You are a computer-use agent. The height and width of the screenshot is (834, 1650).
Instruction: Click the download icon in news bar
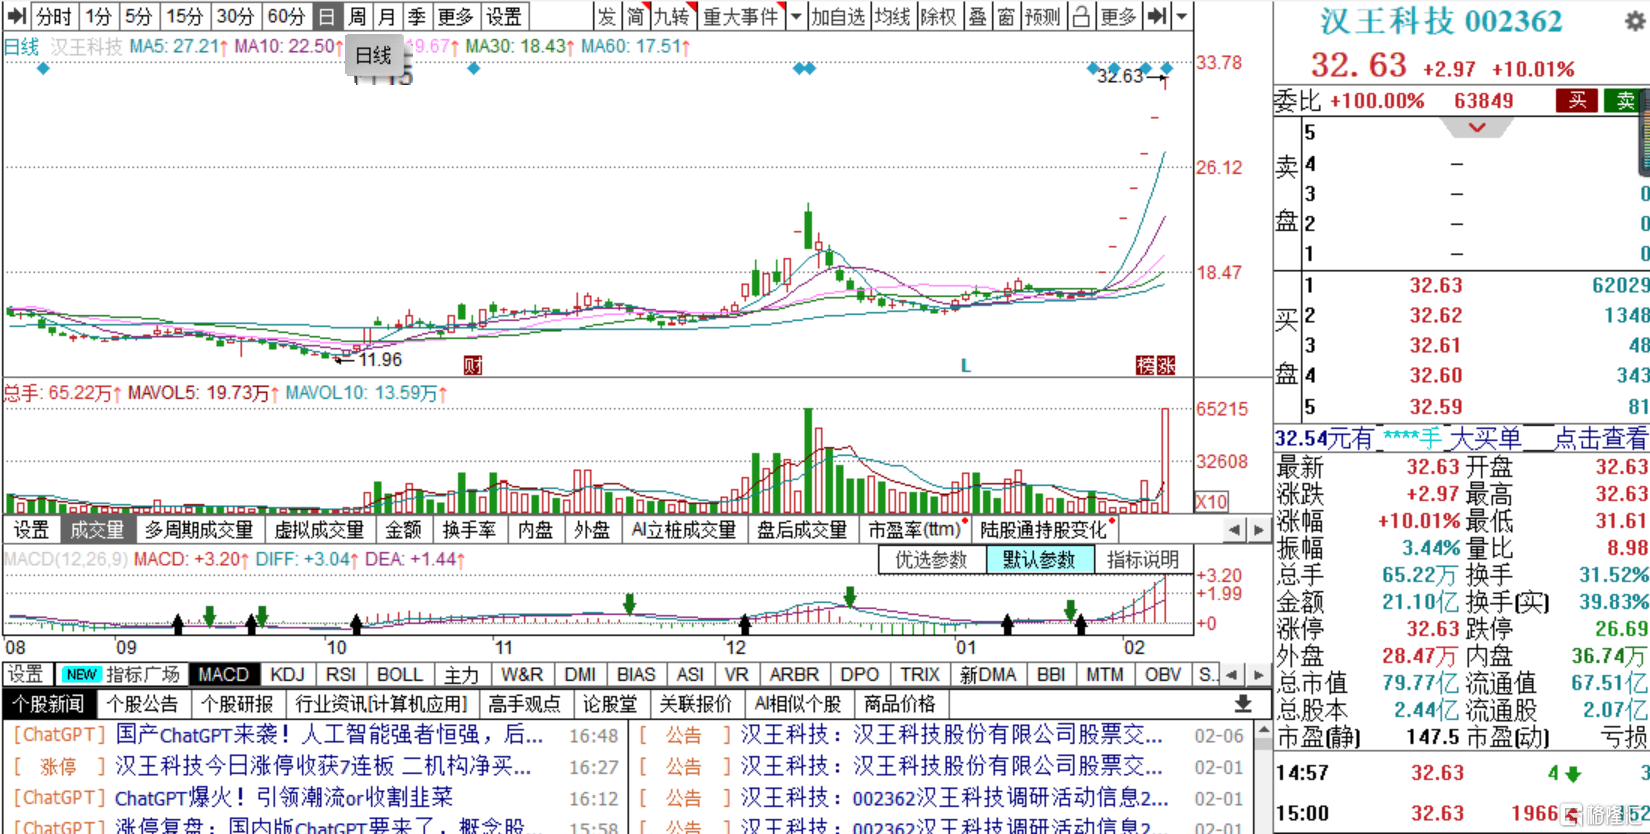(x=1243, y=704)
